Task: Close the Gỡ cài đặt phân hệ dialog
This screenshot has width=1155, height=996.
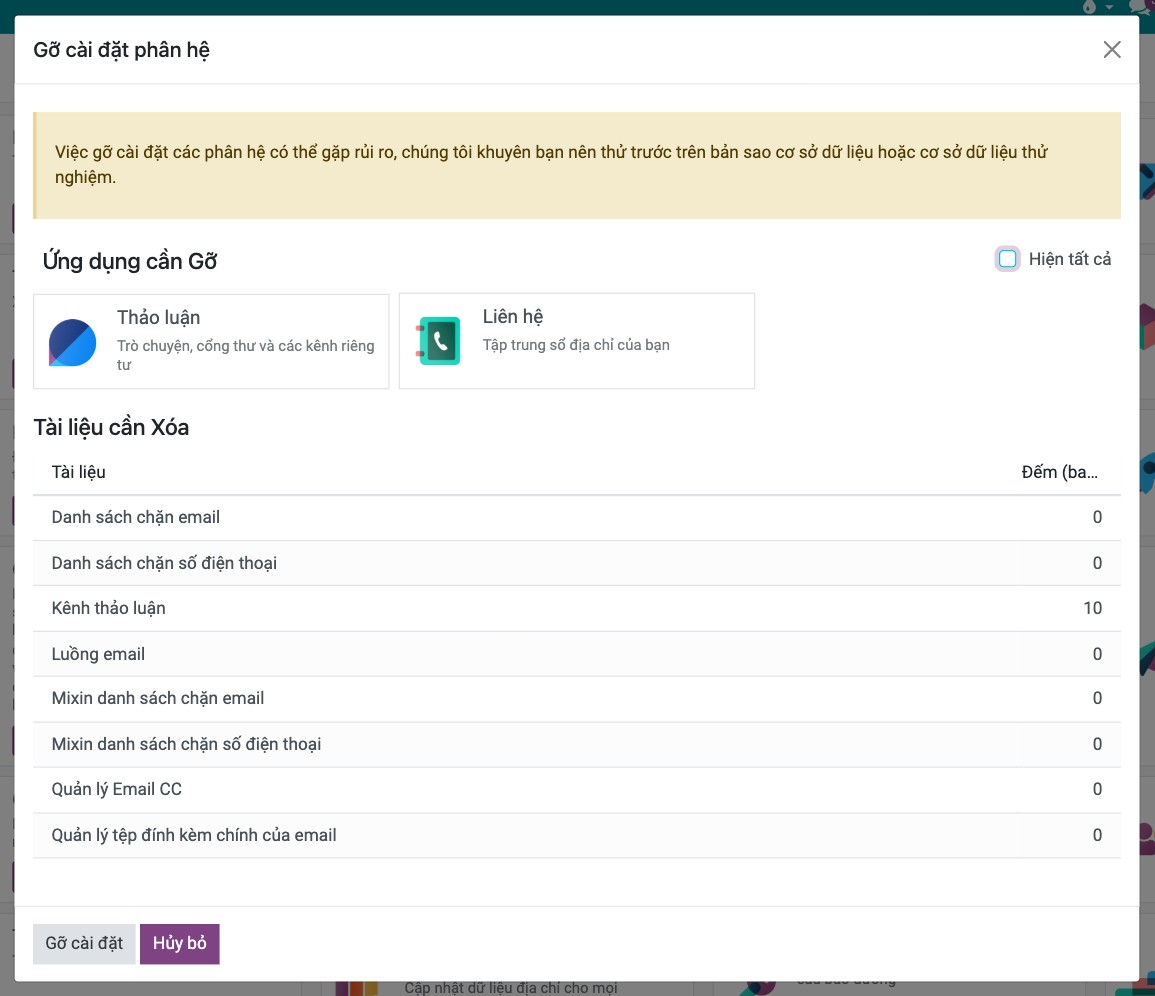Action: 1112,49
